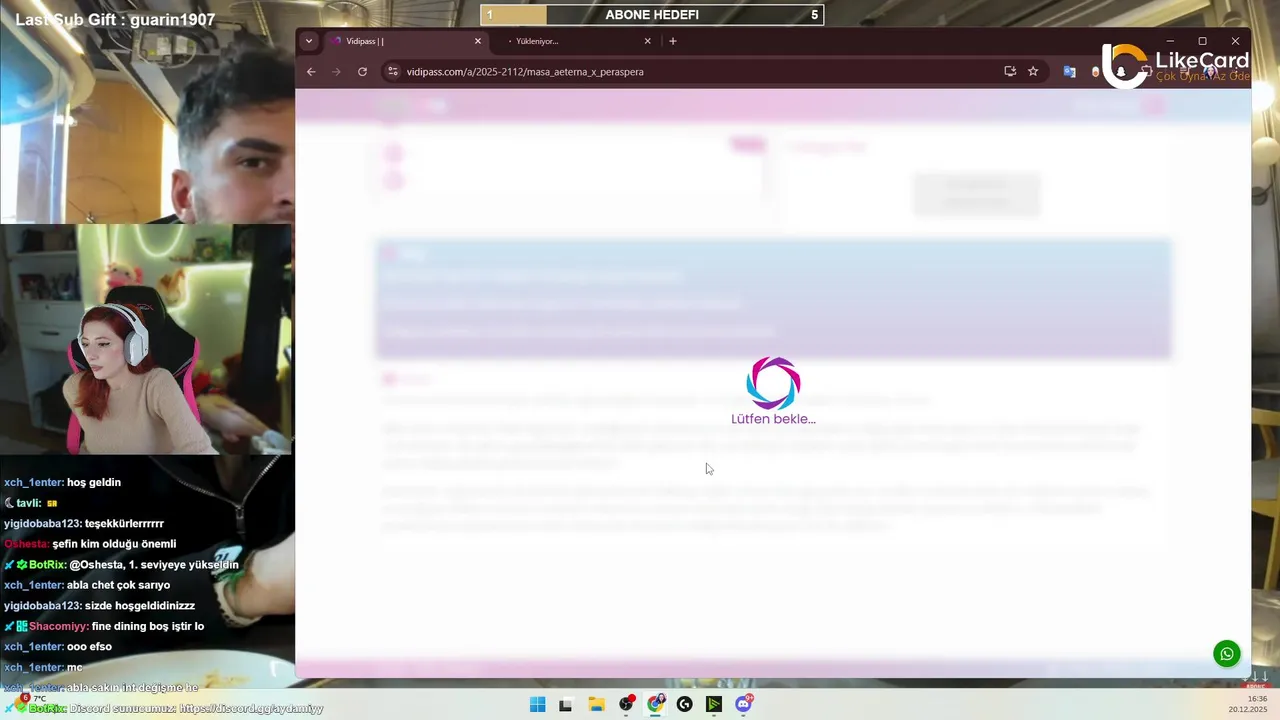
Task: Switch to the Vidipass tab
Action: [x=408, y=41]
